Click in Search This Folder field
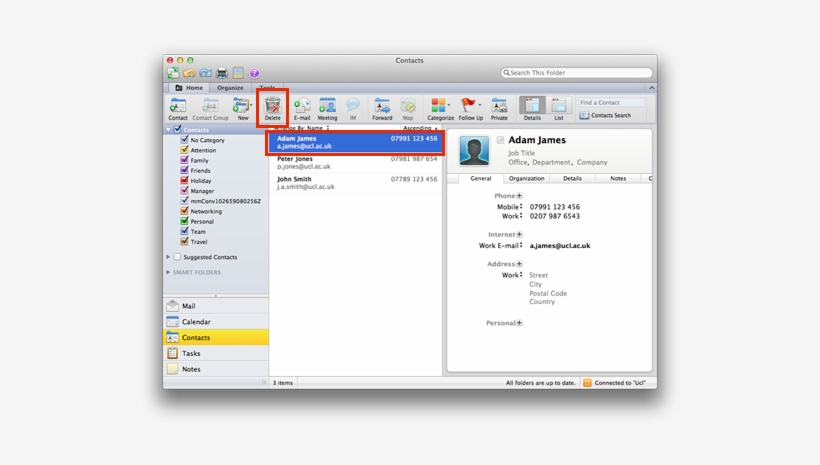This screenshot has width=820, height=465. click(x=576, y=73)
